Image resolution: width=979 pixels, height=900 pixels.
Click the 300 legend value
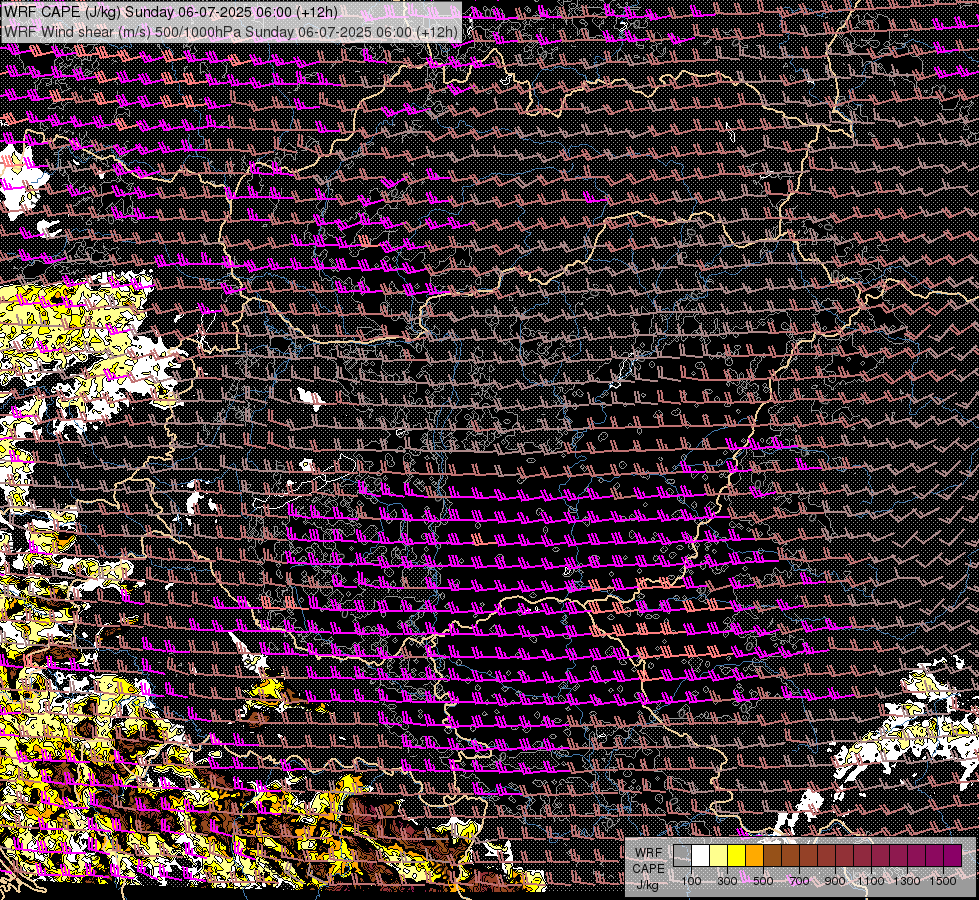[727, 881]
